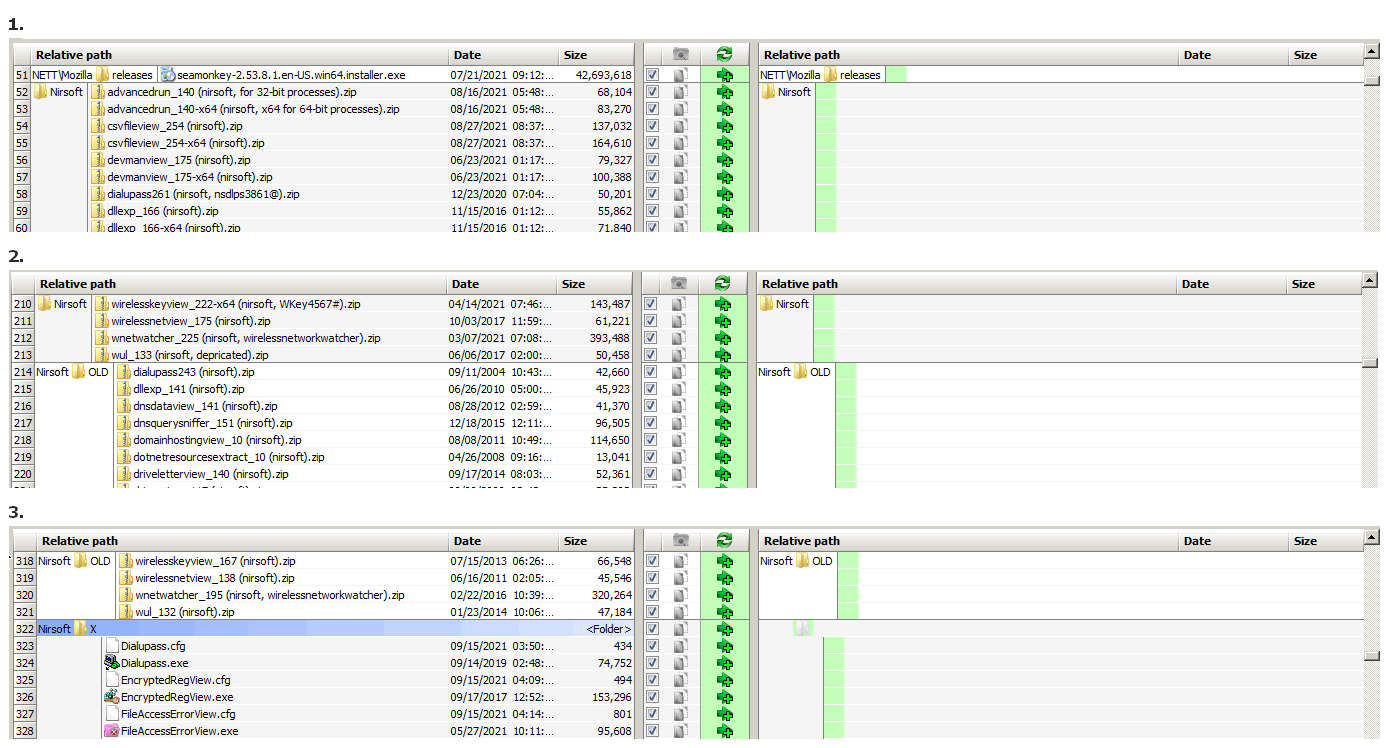Click green sync action arrow on row 217

(725, 423)
